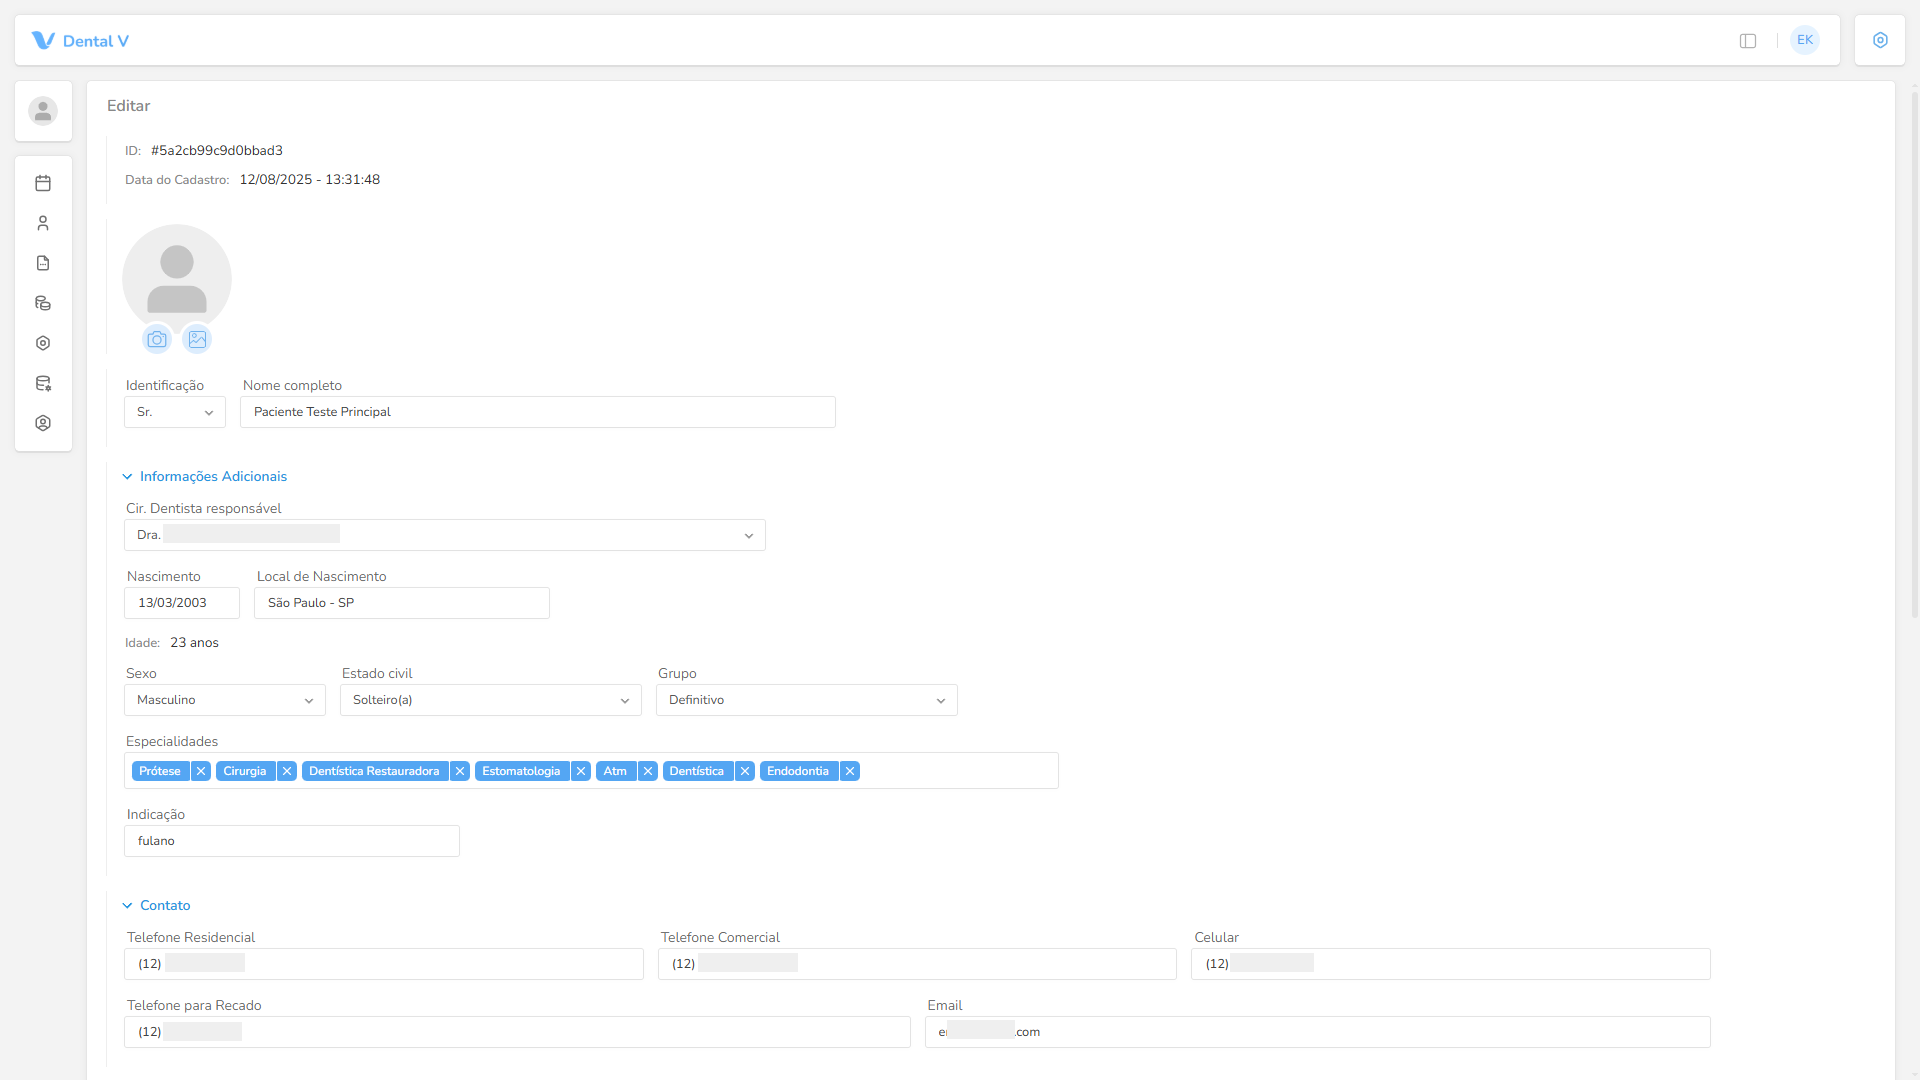
Task: Click the camera icon under avatar
Action: tap(157, 339)
